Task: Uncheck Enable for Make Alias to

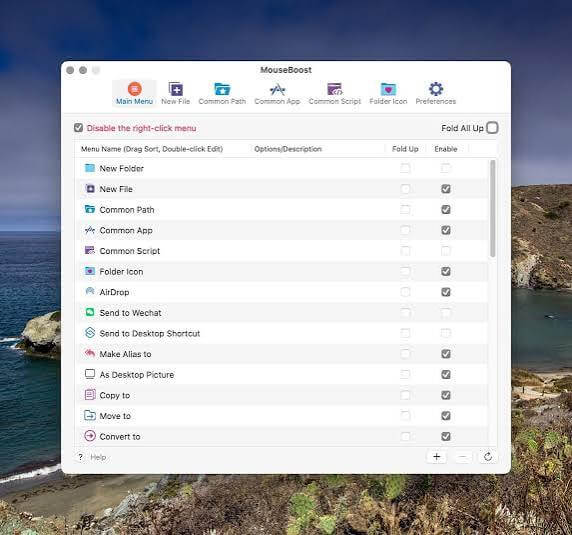Action: click(445, 354)
